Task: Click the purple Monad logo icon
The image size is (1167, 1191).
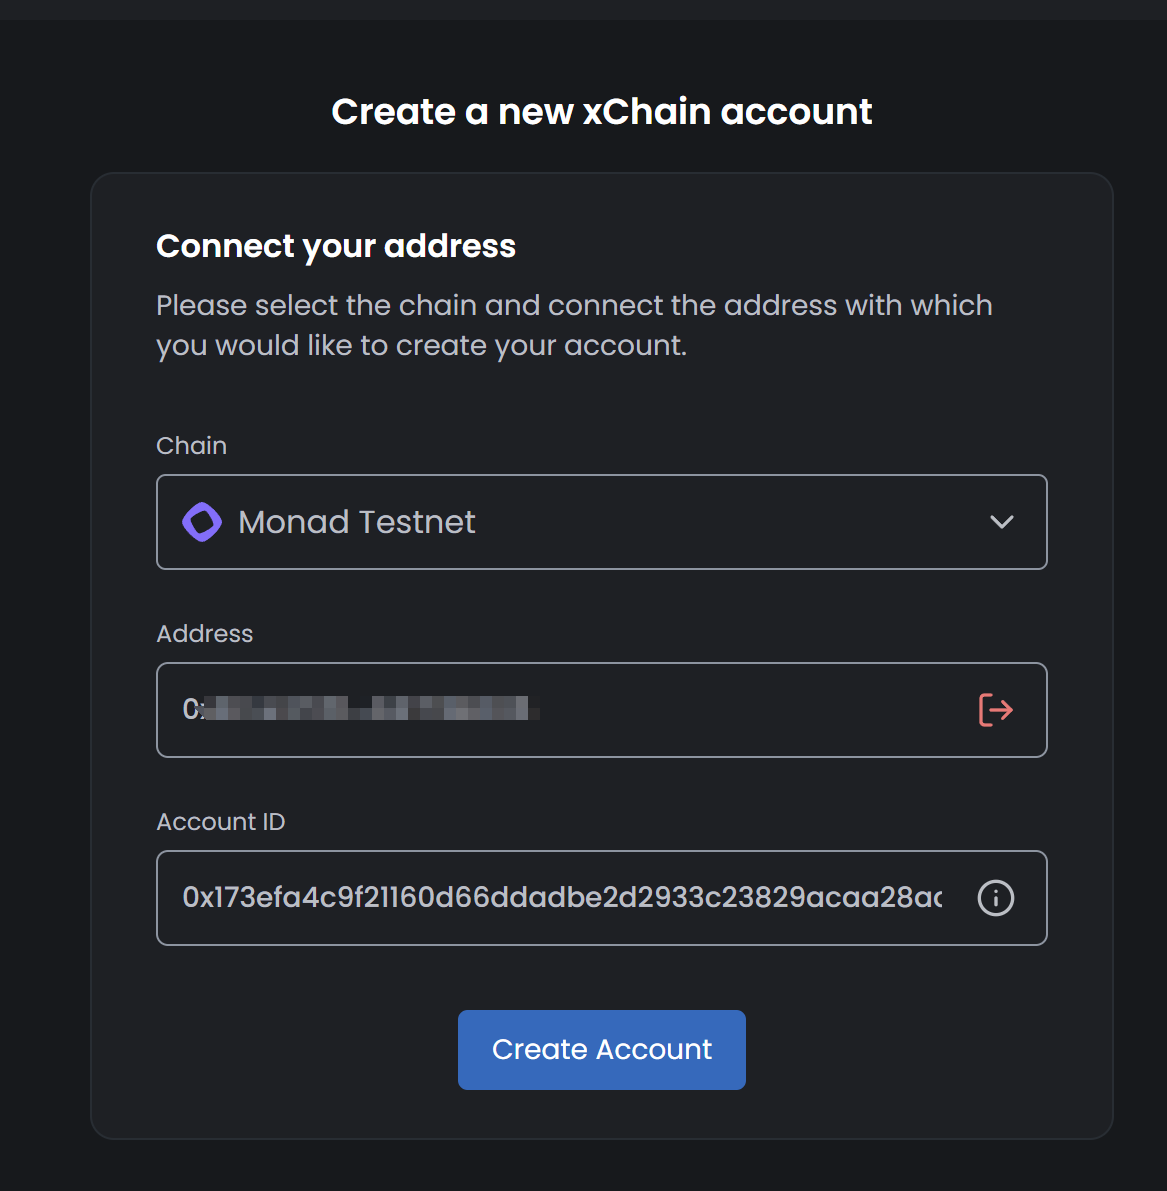Action: [x=201, y=522]
